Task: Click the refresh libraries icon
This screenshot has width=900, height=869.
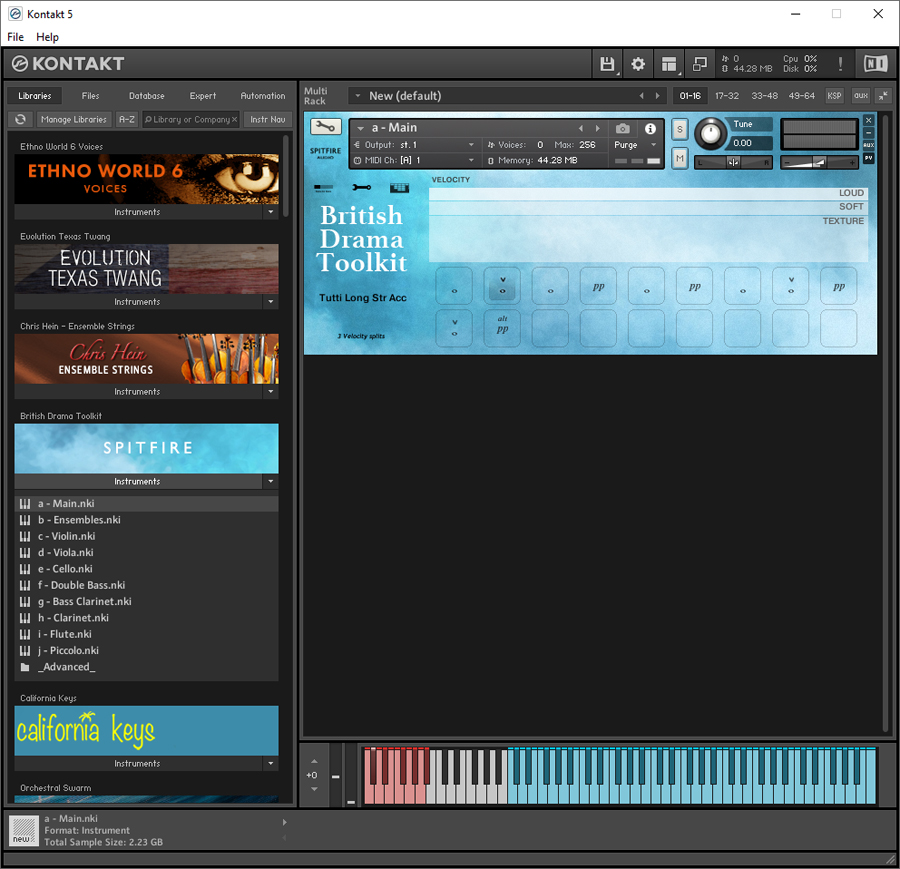Action: click(21, 119)
